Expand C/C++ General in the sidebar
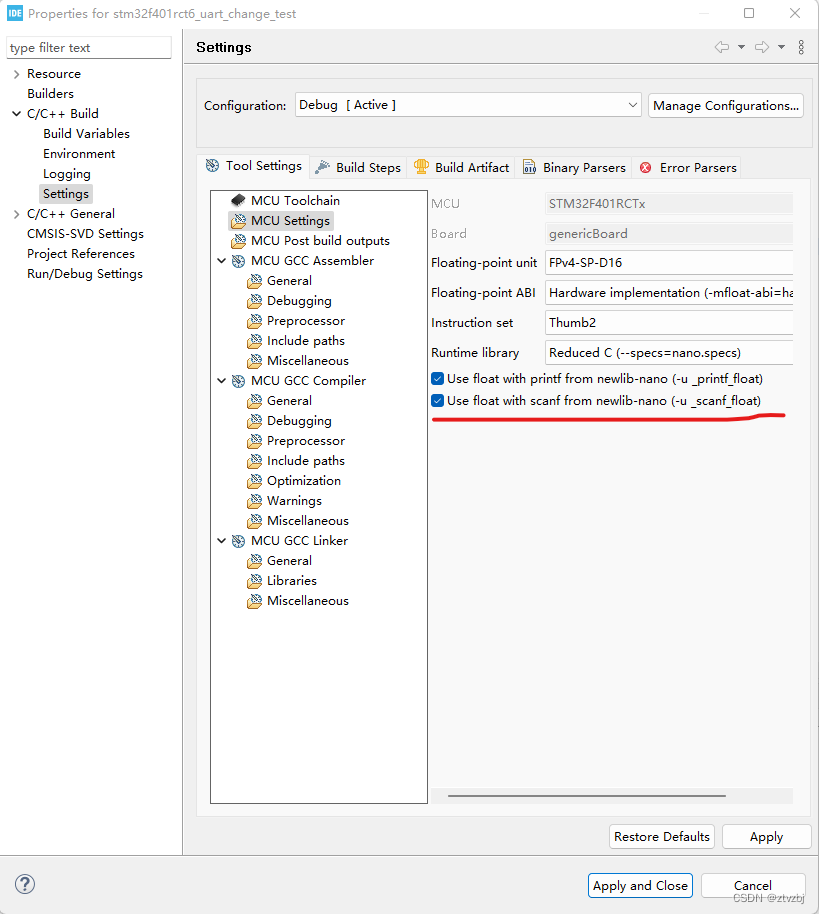Image resolution: width=819 pixels, height=914 pixels. click(x=17, y=213)
